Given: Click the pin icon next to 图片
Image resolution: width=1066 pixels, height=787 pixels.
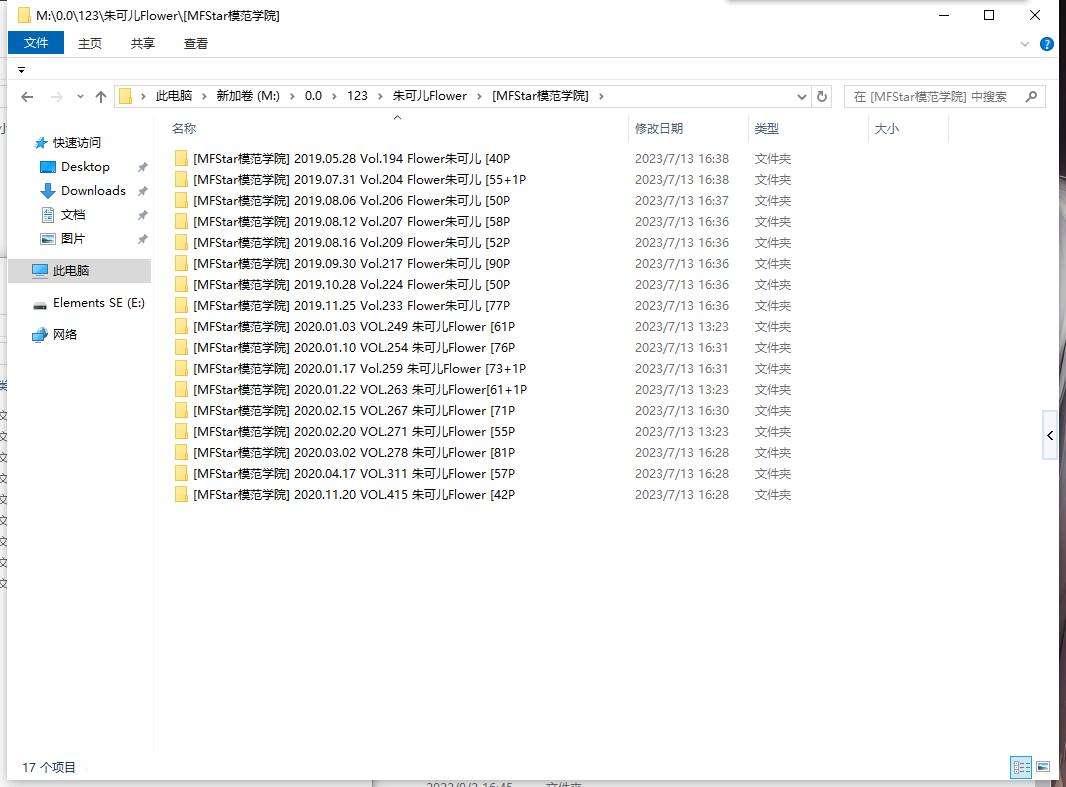Looking at the screenshot, I should pos(142,239).
